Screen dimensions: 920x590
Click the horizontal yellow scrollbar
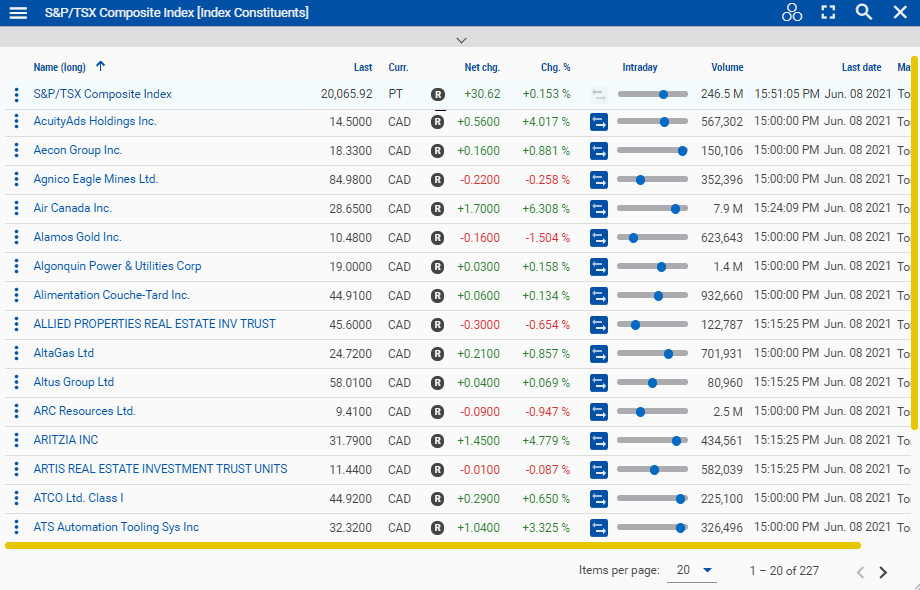click(433, 545)
